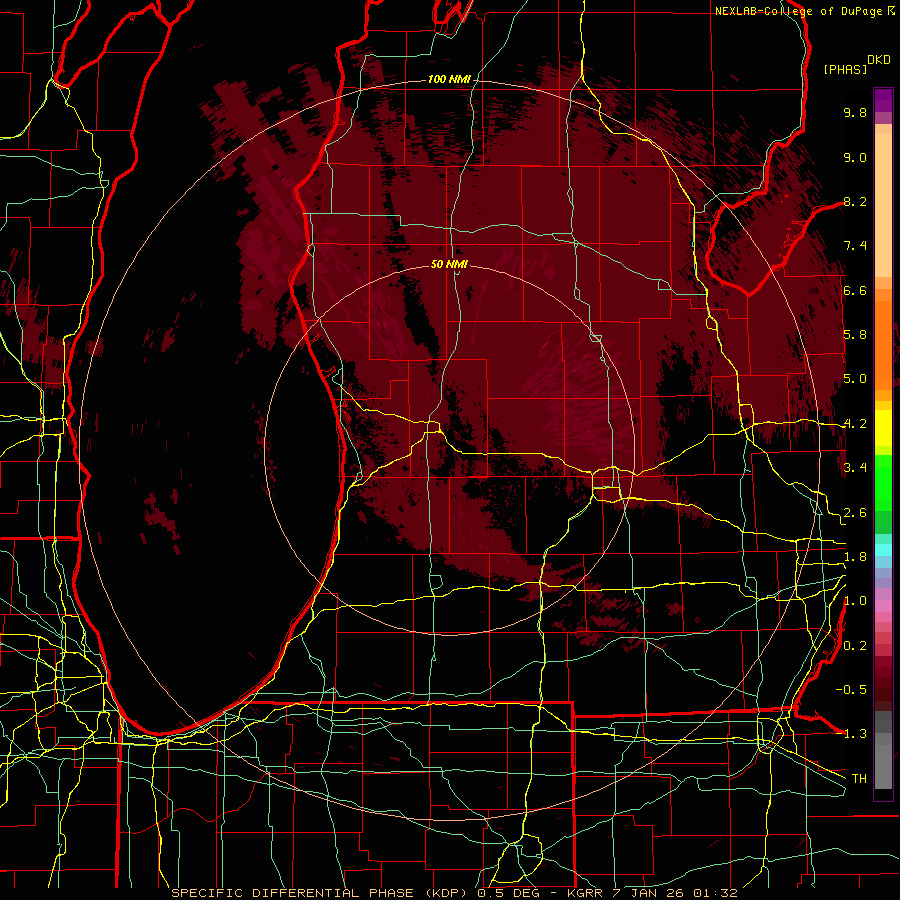Click the 3.4 legend value
The width and height of the screenshot is (900, 900).
click(855, 468)
